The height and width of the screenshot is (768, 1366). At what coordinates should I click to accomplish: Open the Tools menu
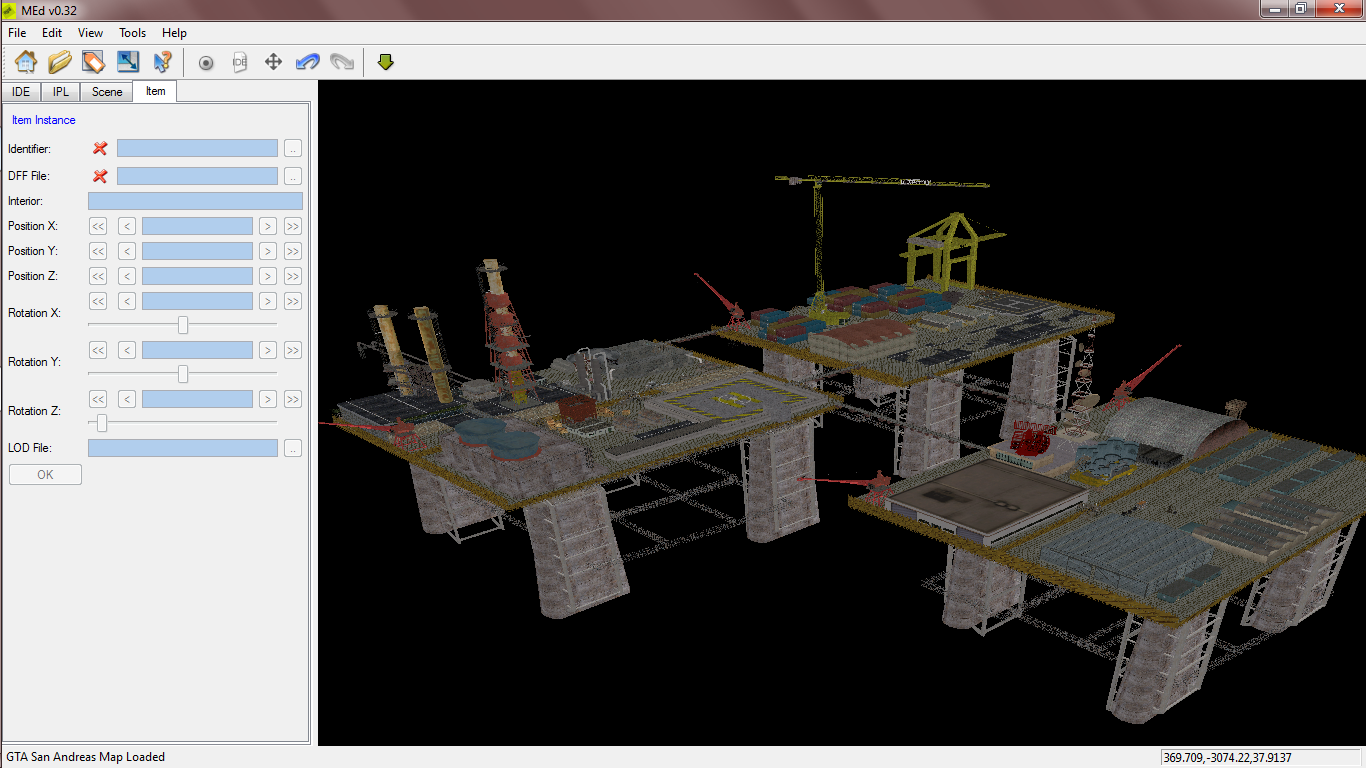[x=133, y=33]
